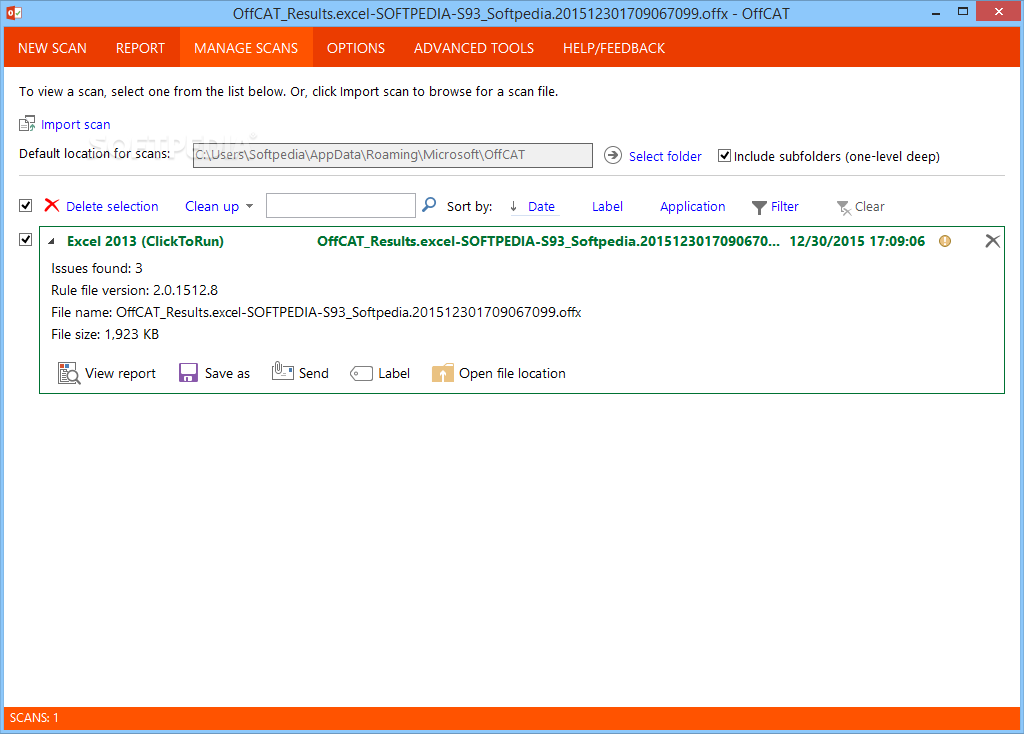Click the File name: OffCAT_Results line

coord(316,312)
